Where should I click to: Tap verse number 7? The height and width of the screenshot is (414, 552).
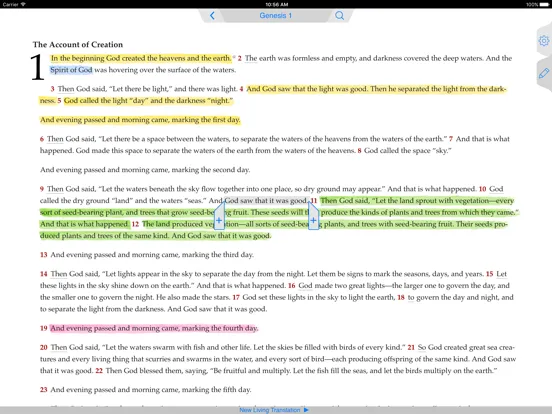pos(451,139)
